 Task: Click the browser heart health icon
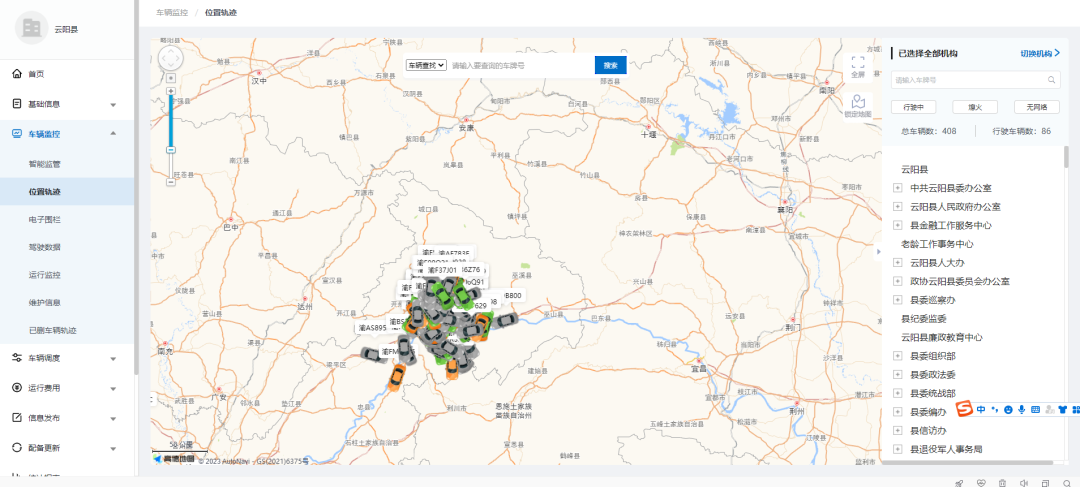(x=982, y=483)
